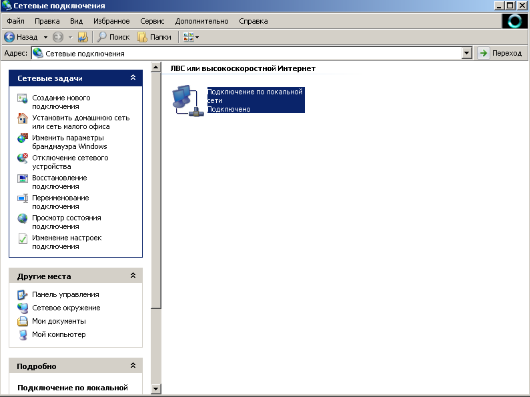The image size is (530, 397).
Task: Open the Views dropdown arrow
Action: (x=197, y=37)
